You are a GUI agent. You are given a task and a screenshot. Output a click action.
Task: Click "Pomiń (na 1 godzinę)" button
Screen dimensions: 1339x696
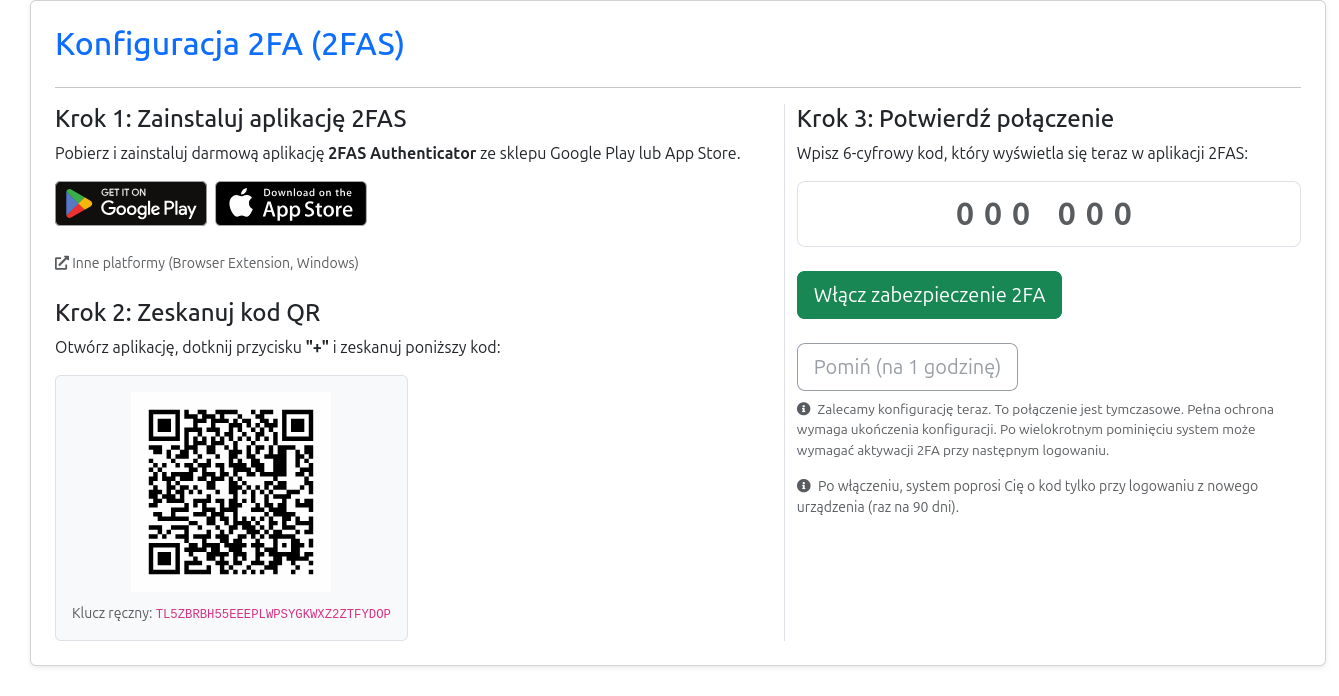pyautogui.click(x=907, y=367)
